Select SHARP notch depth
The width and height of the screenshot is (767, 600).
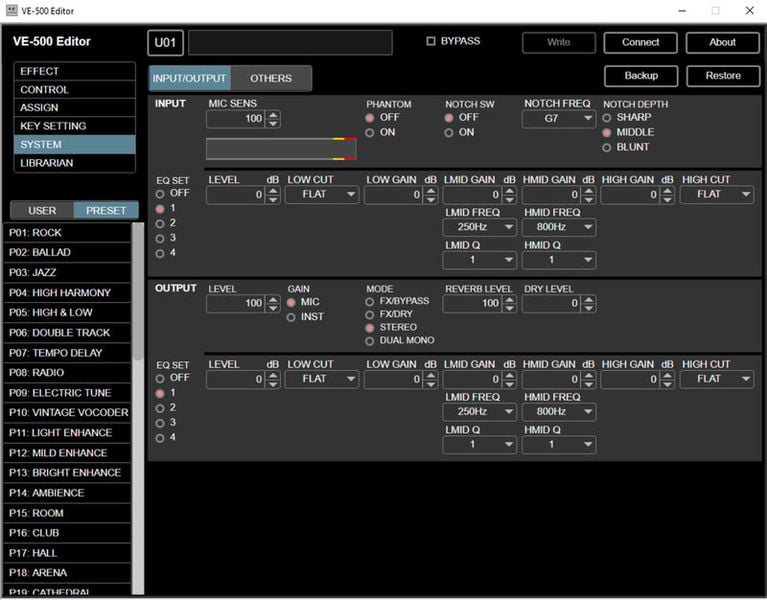[x=607, y=118]
